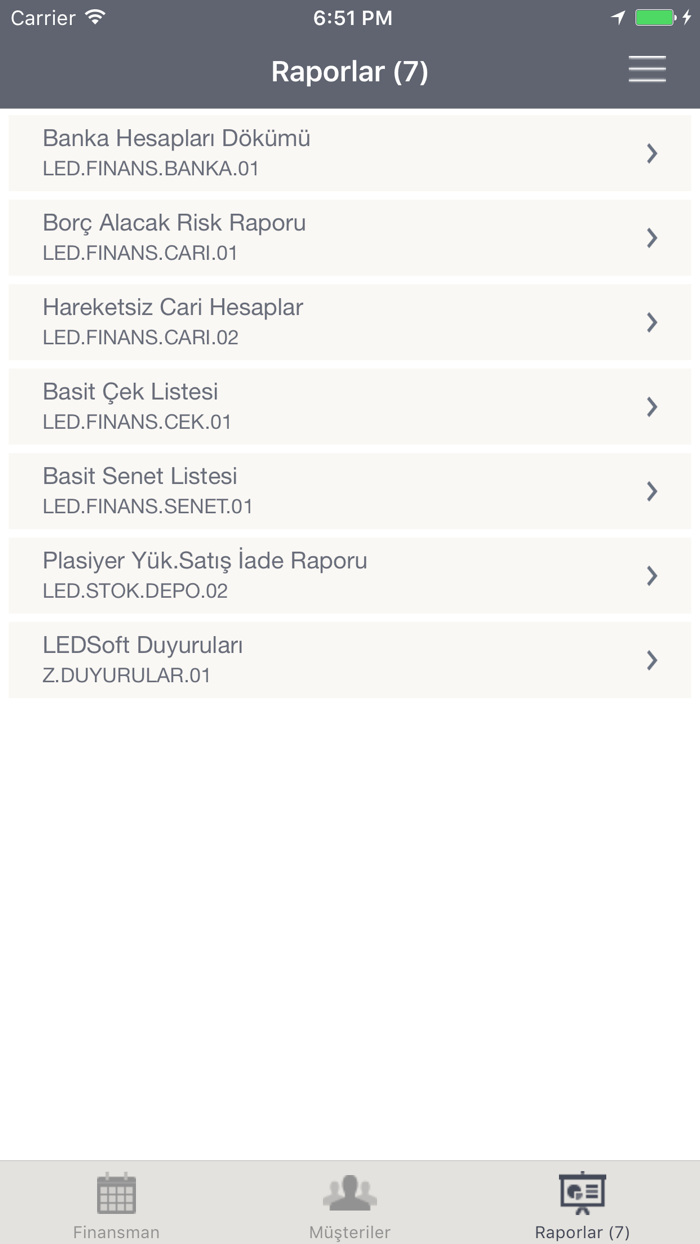Open the Finansman calendar tab icon
This screenshot has width=700, height=1244.
116,1192
